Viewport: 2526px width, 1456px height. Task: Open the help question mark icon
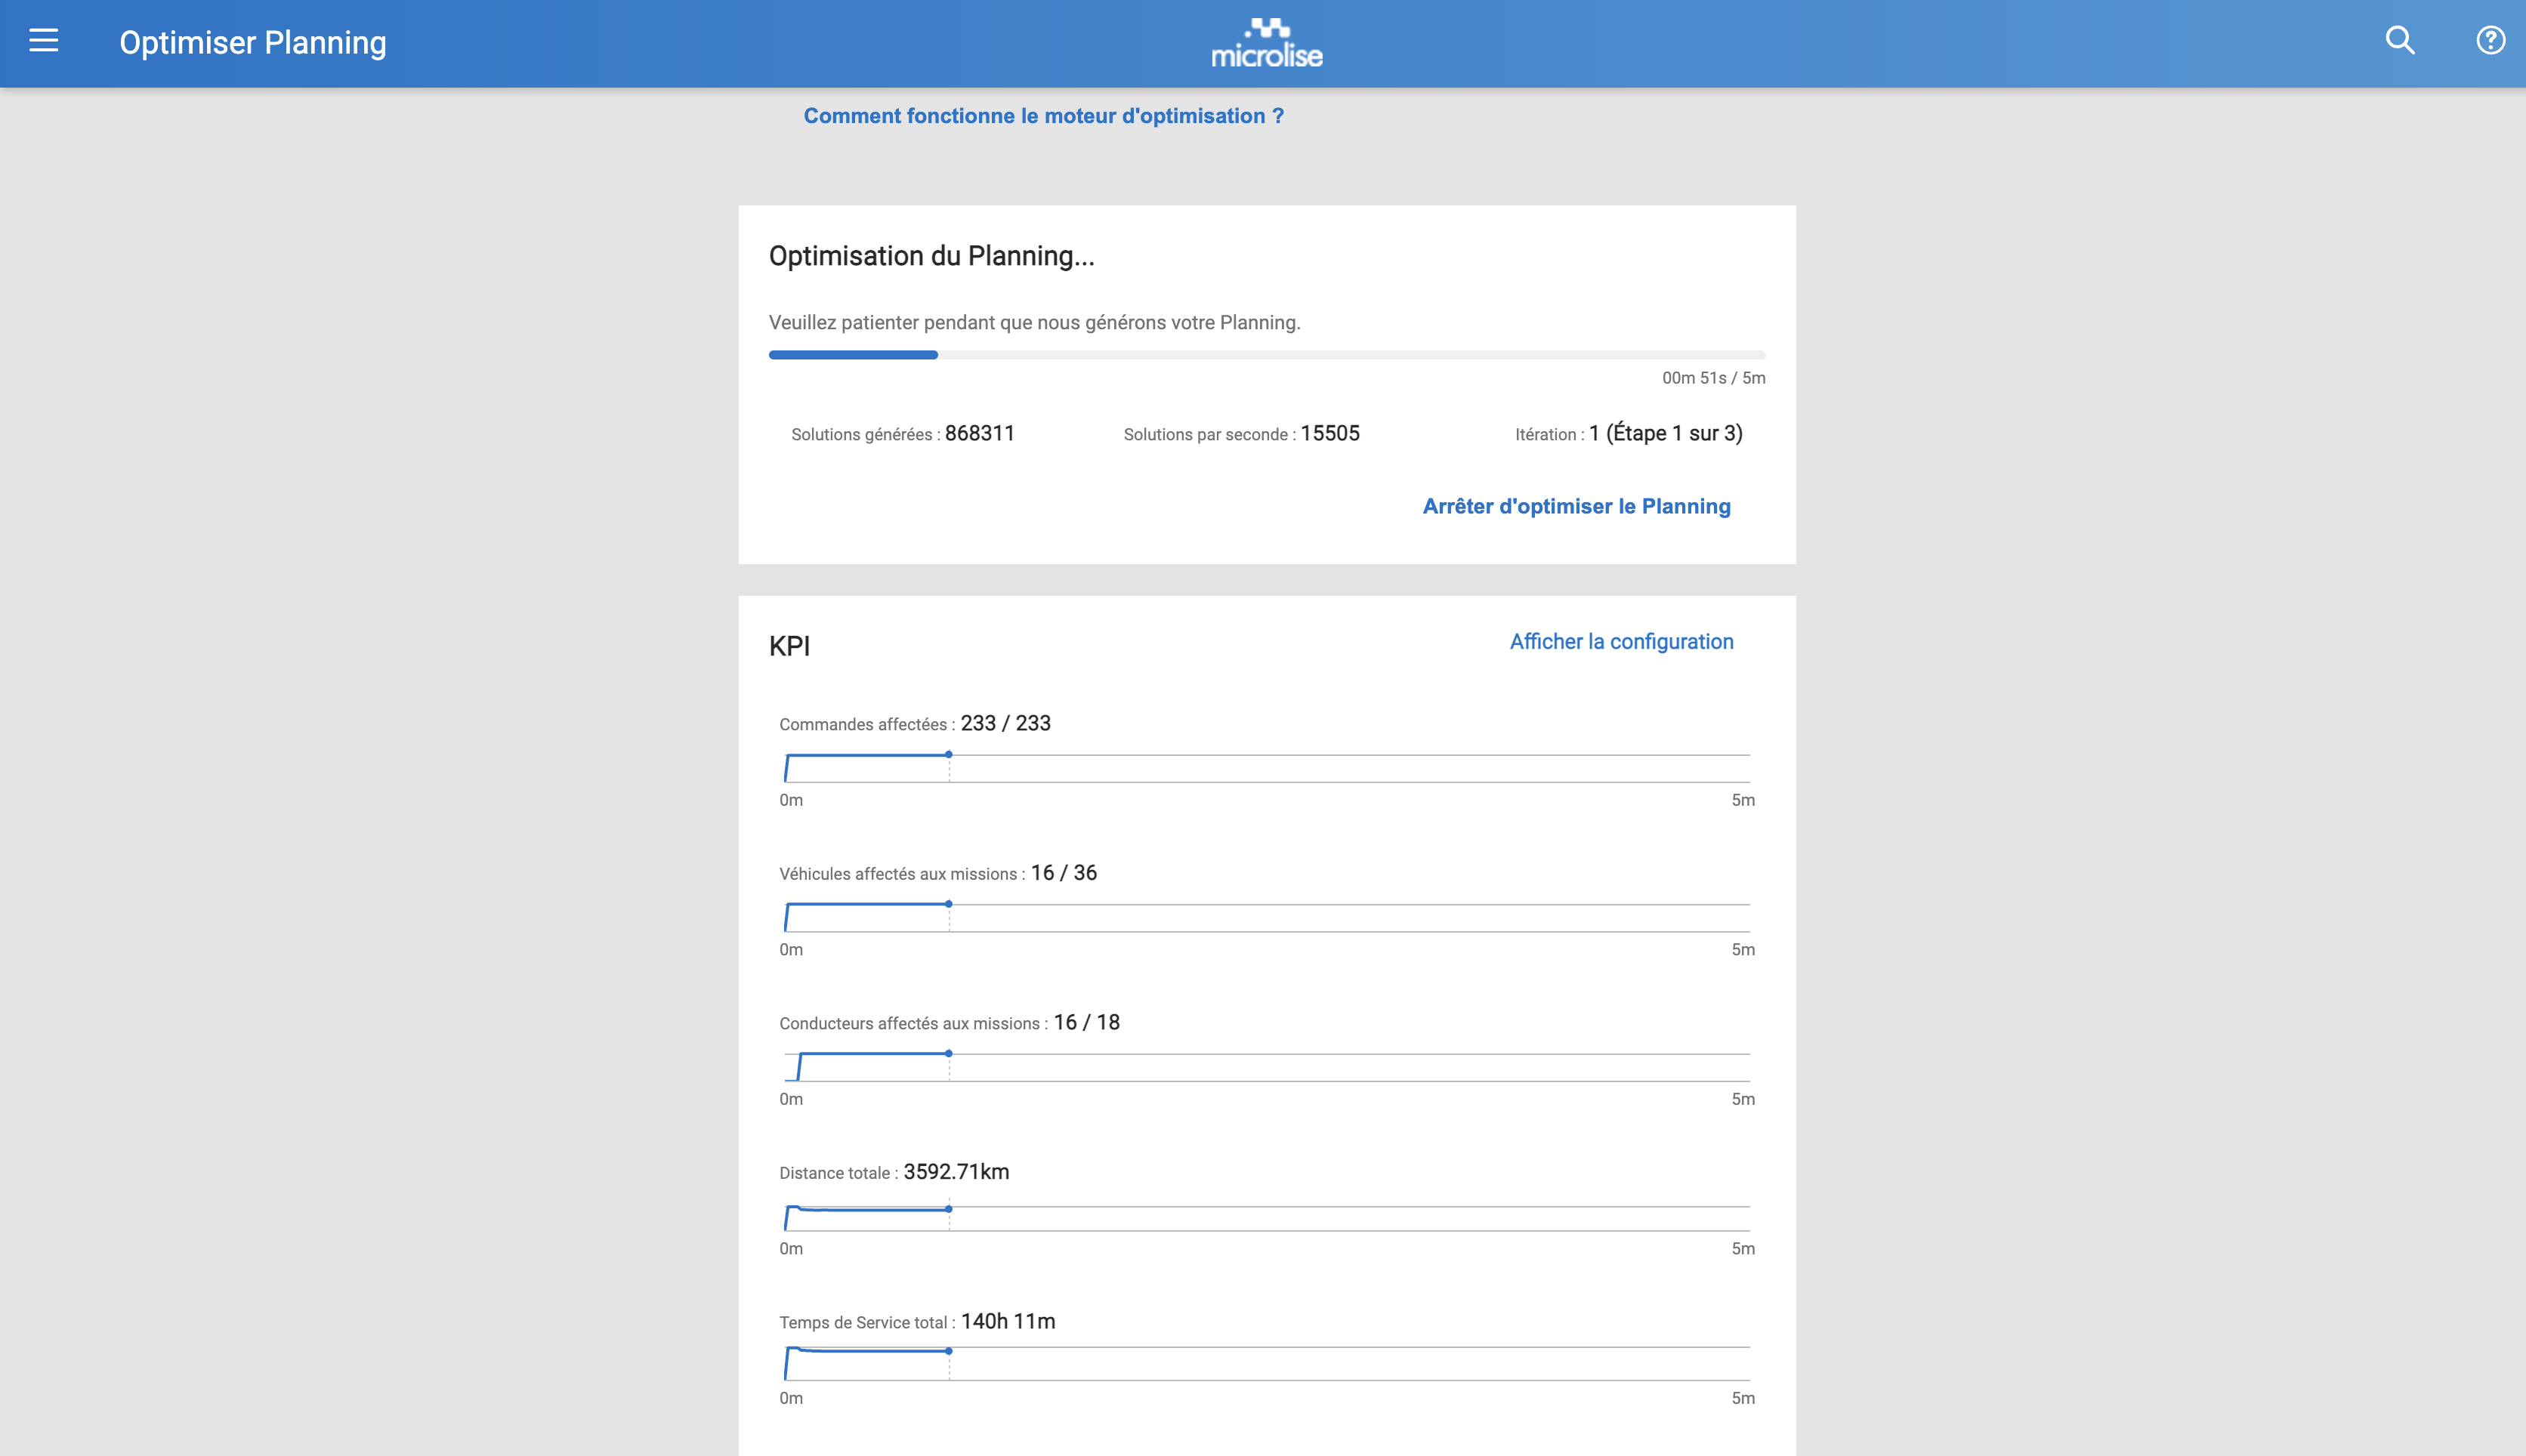(x=2490, y=41)
